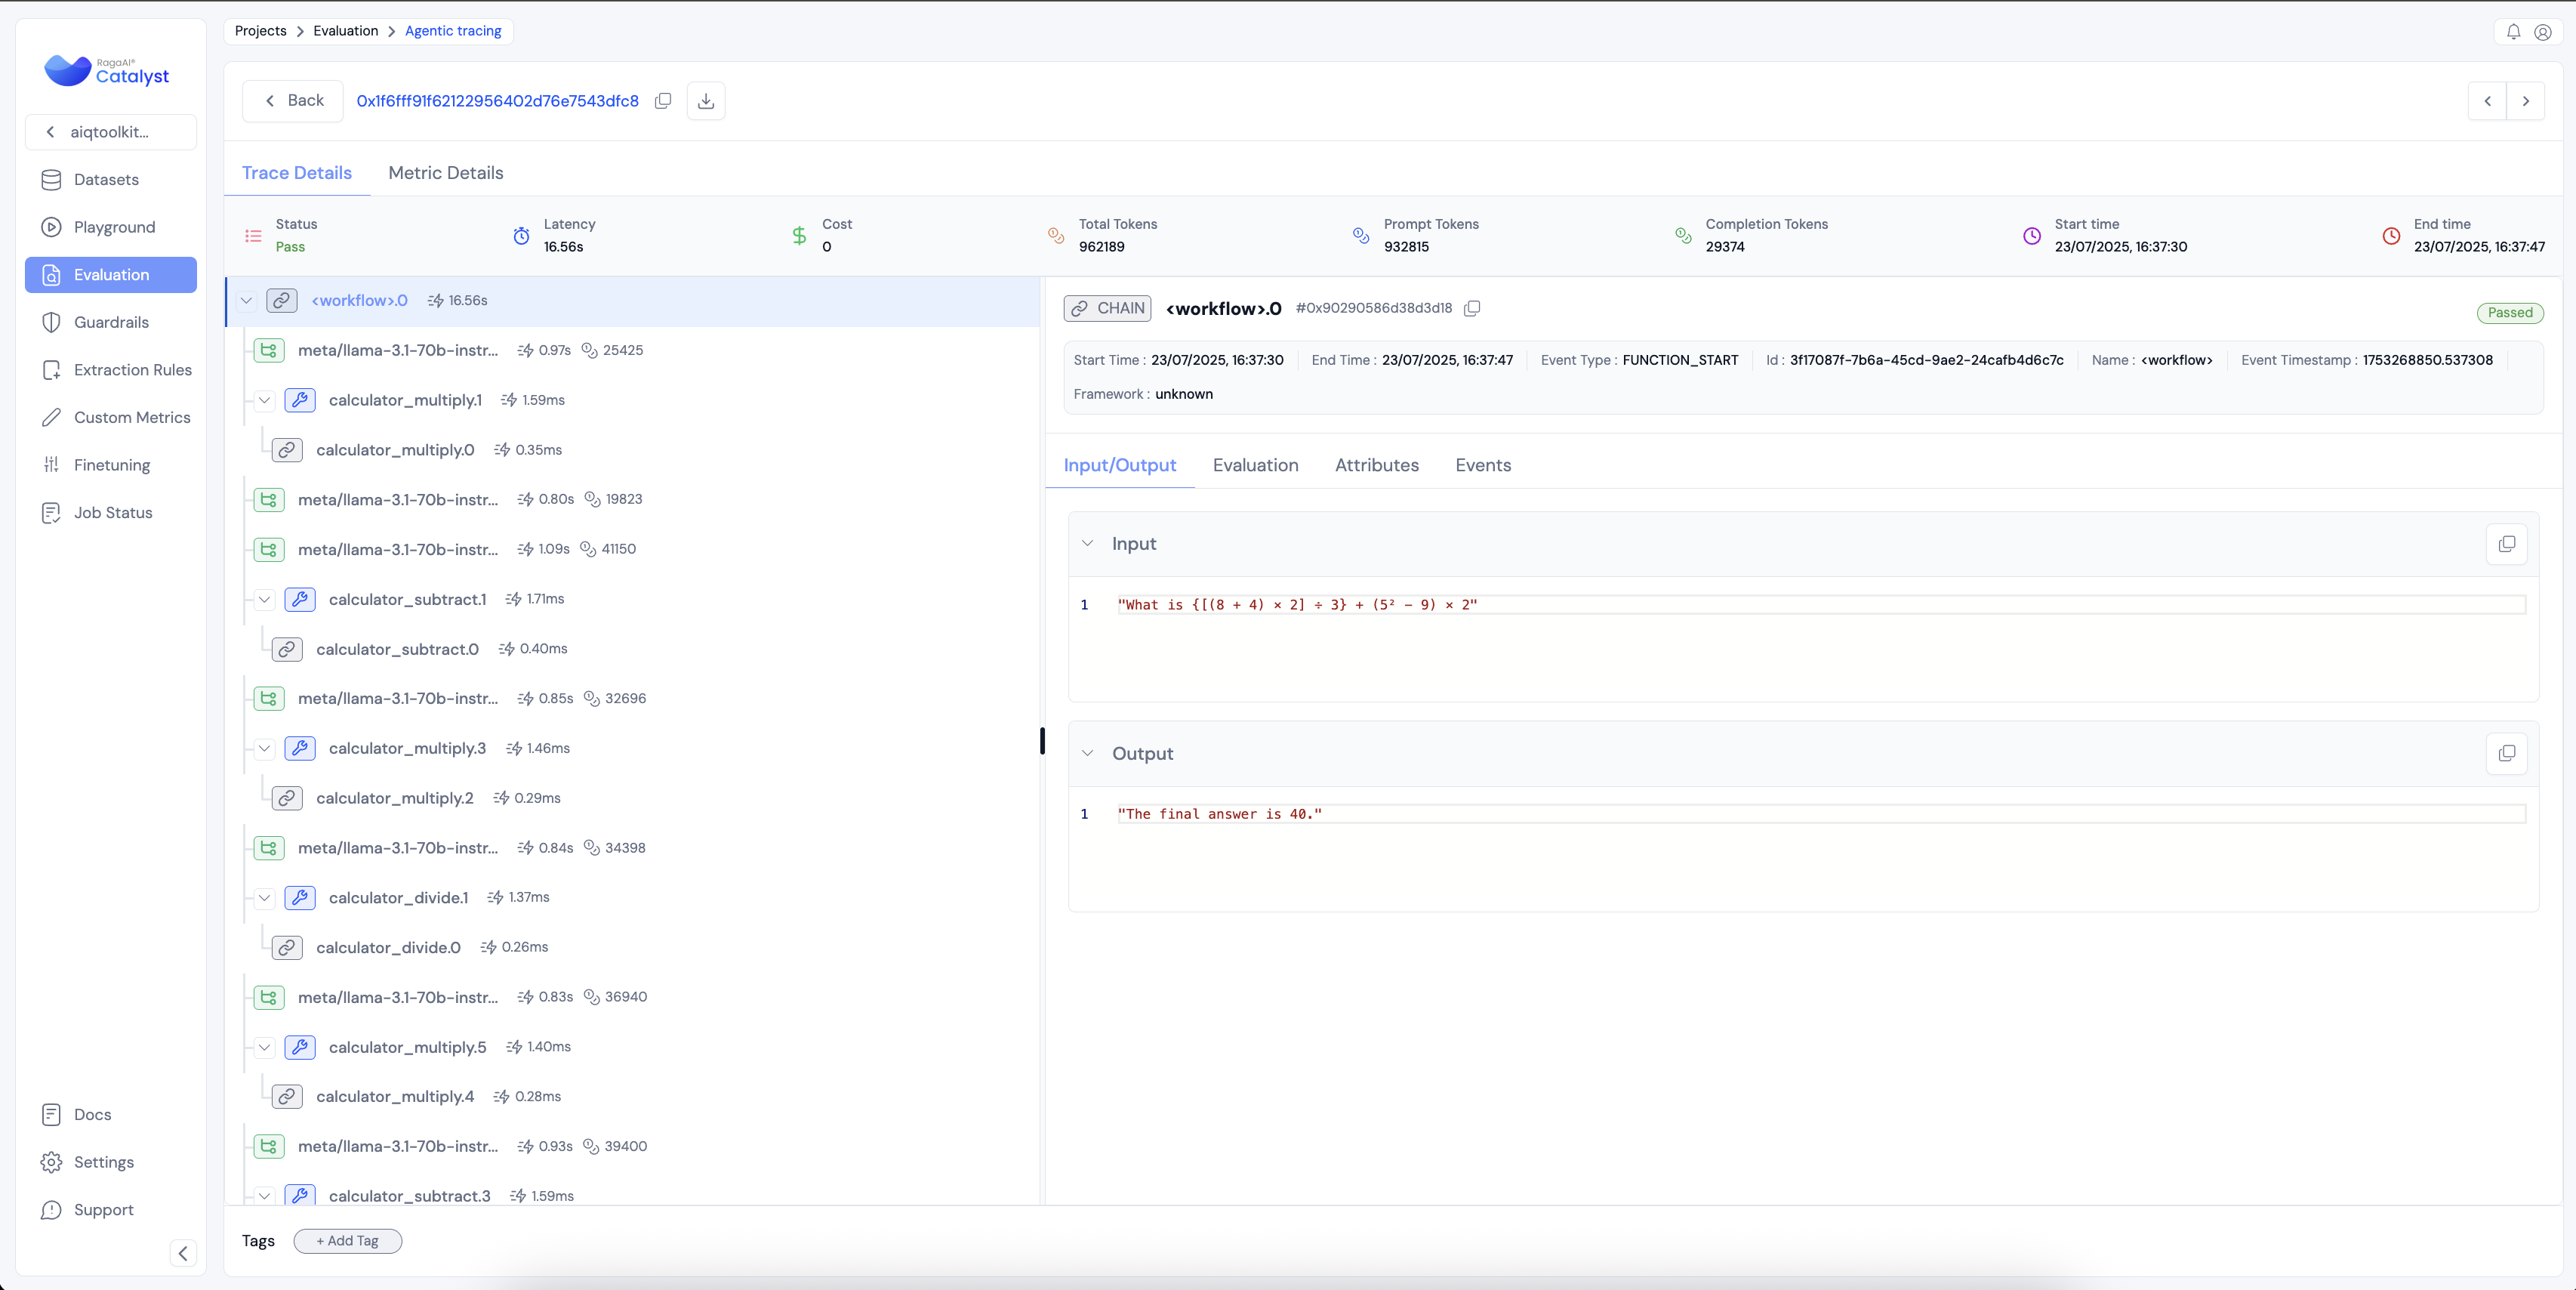Click the notifications bell icon

click(x=2513, y=32)
